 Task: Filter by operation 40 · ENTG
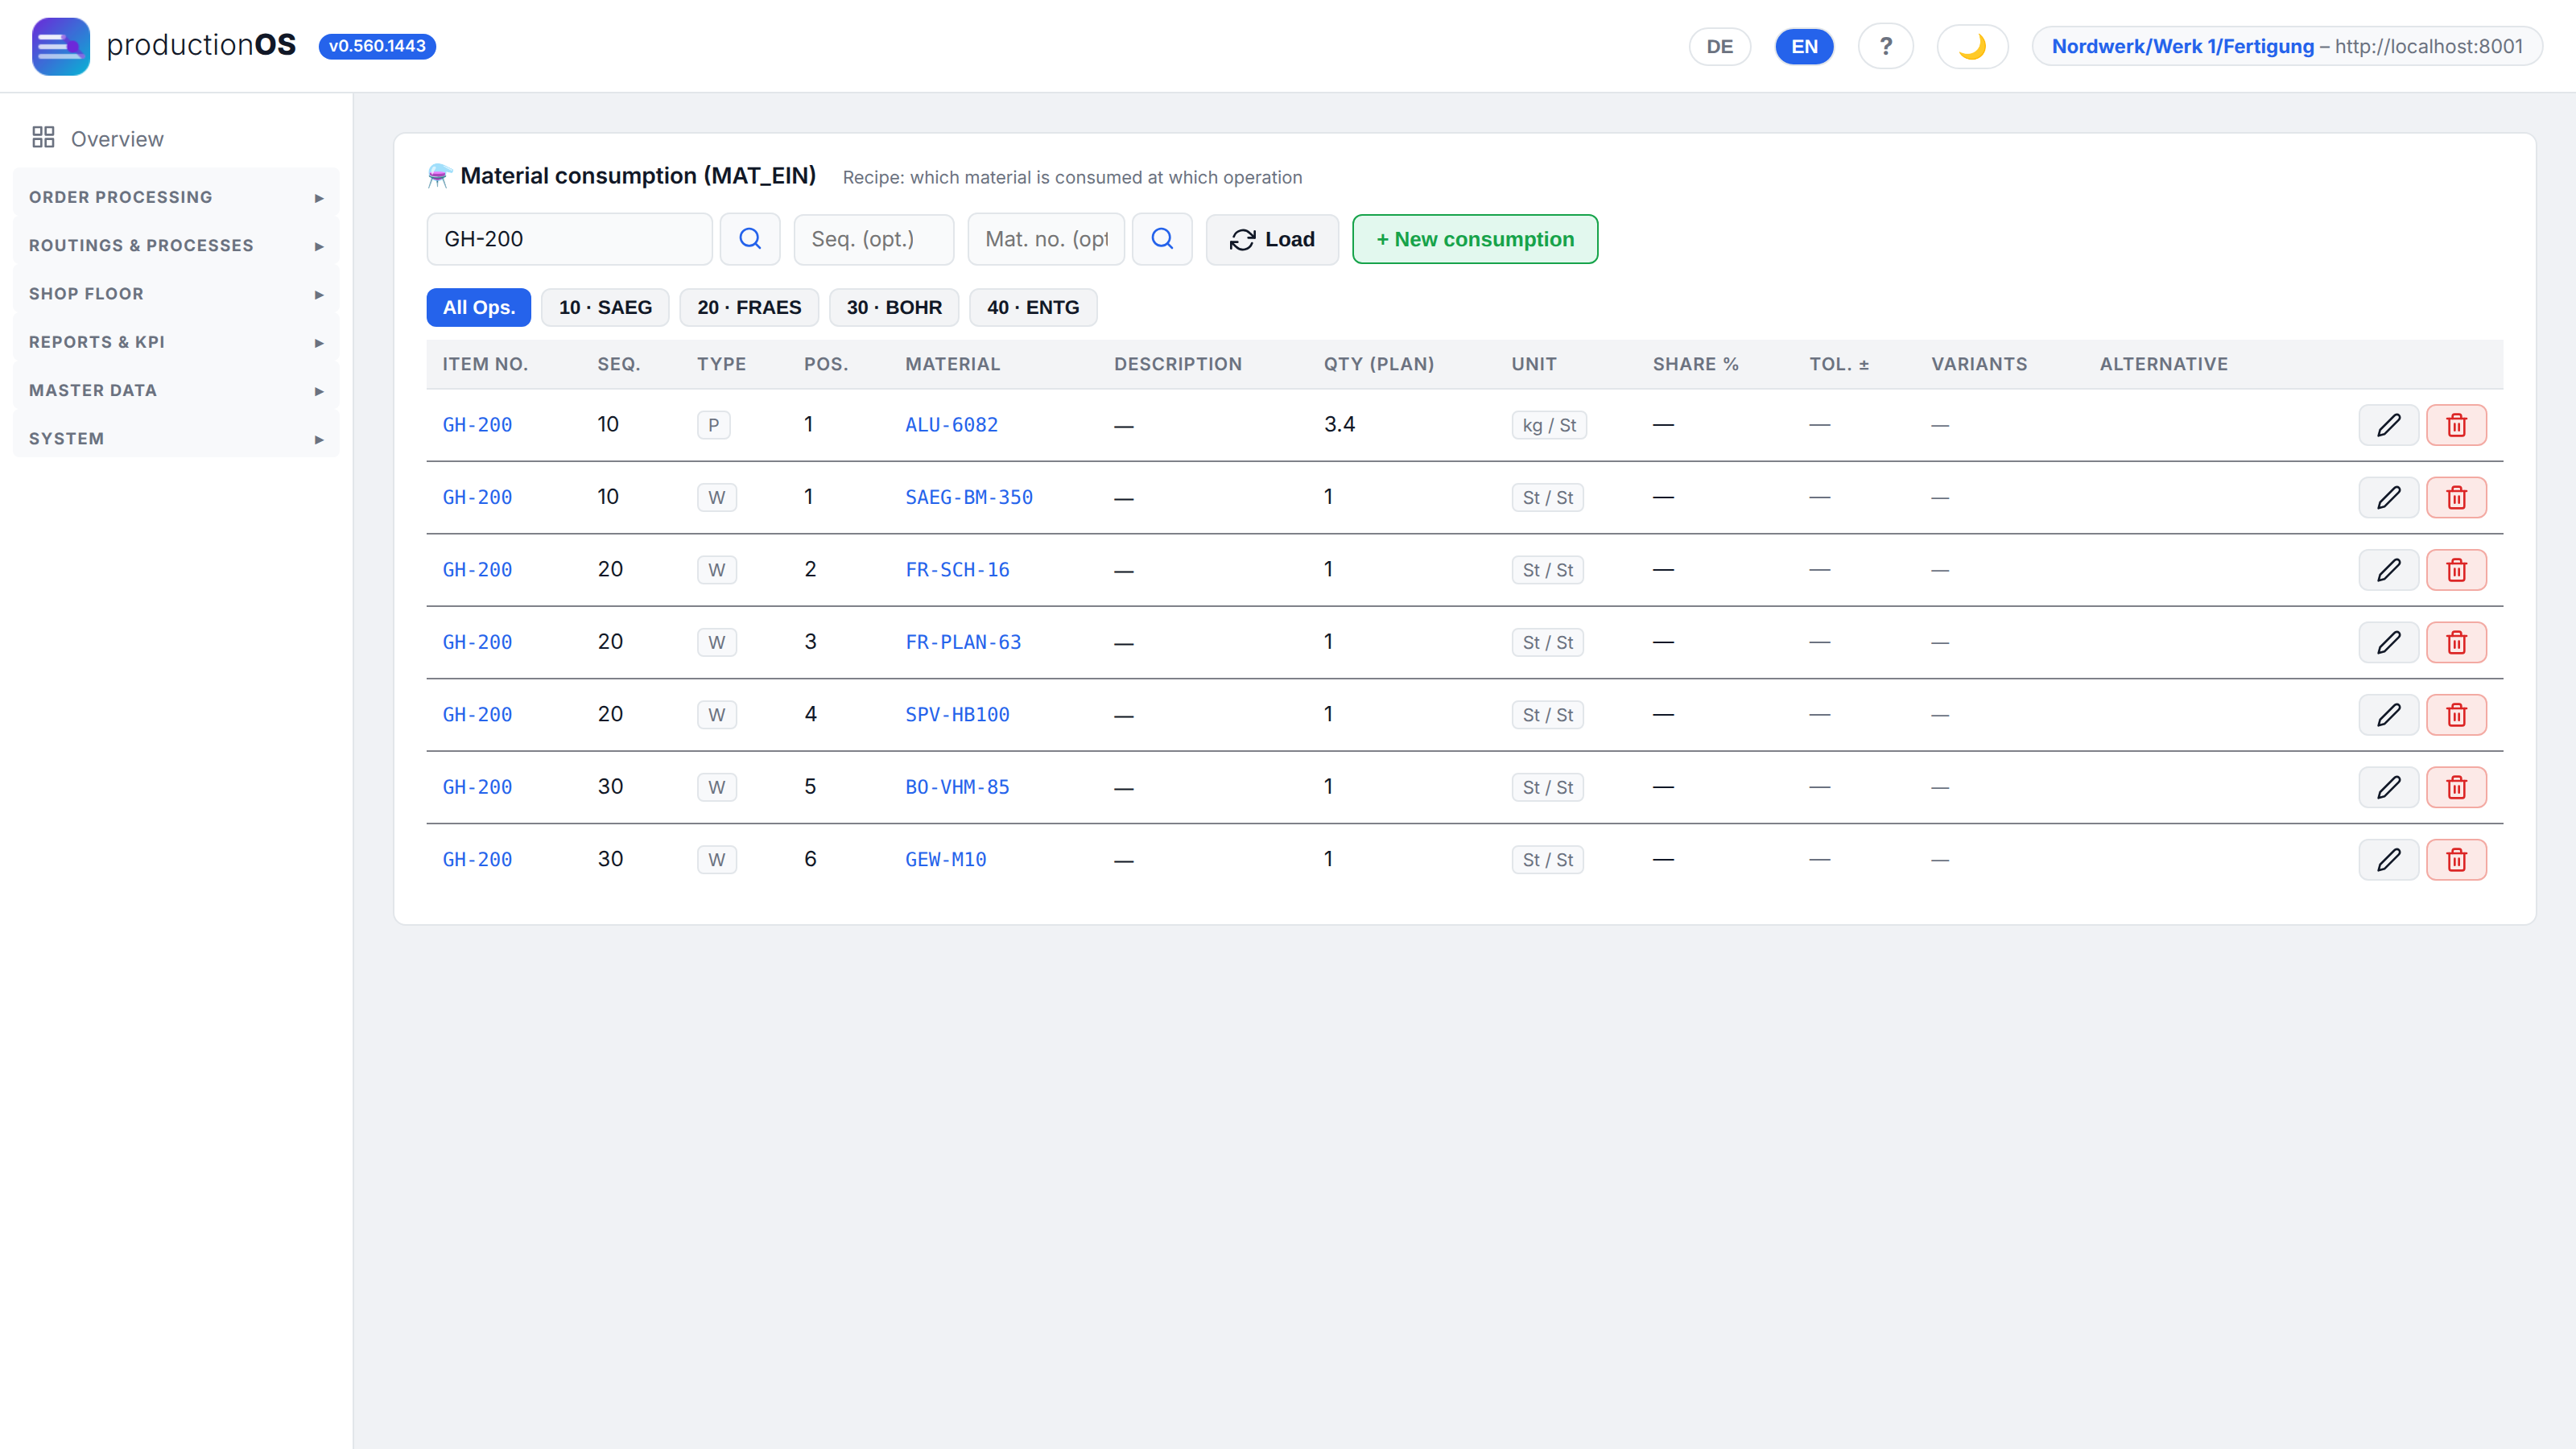(x=1033, y=307)
